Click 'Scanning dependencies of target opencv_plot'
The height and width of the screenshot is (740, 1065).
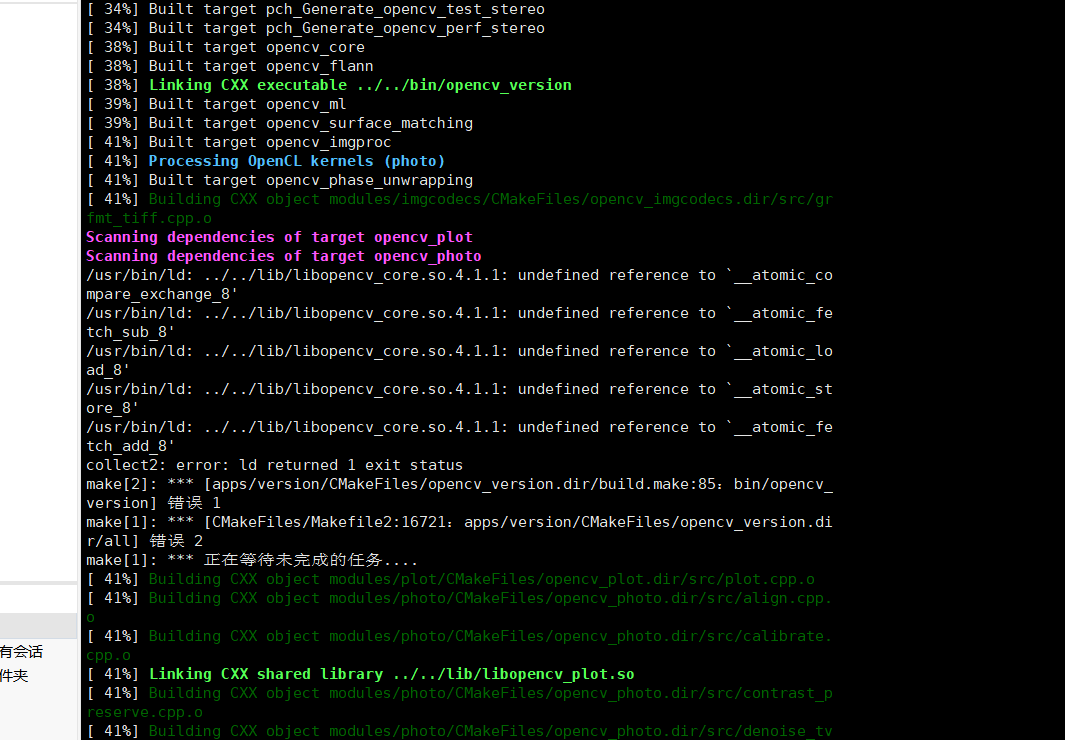point(279,238)
